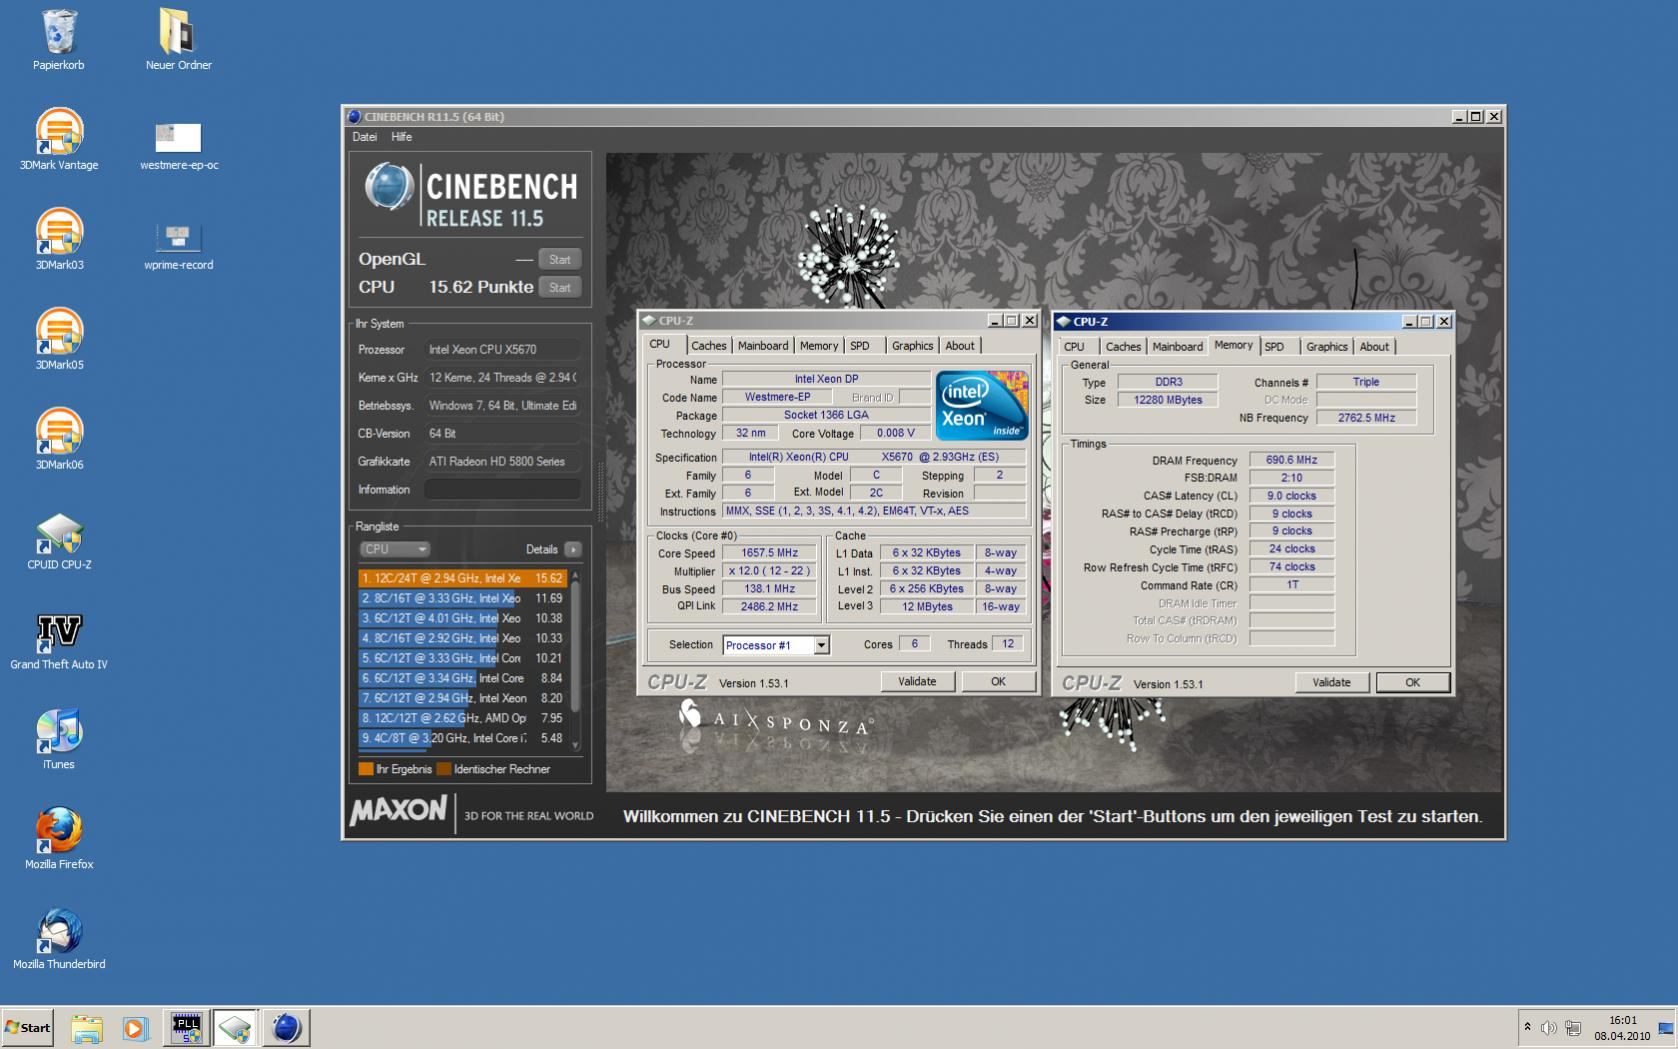Click the DRAM Frequency value 690.6 MHz

tap(1292, 460)
